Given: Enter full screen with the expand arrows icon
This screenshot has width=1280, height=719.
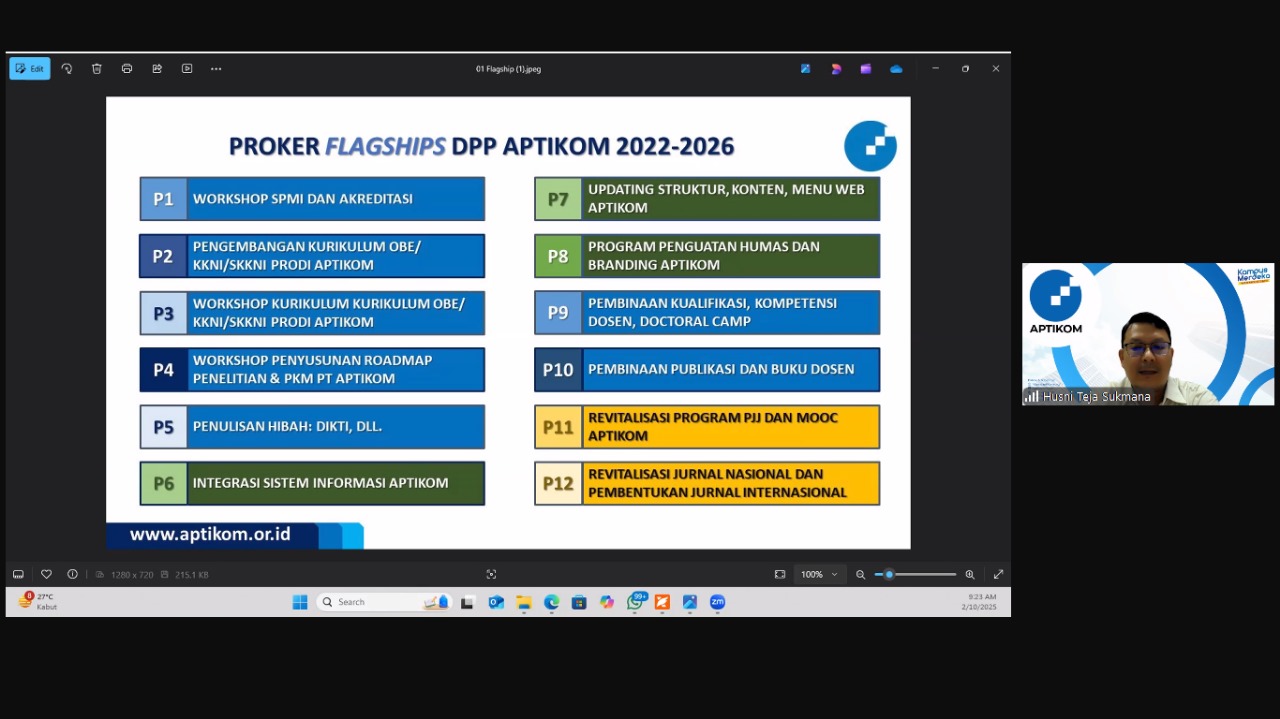Looking at the screenshot, I should pos(998,574).
